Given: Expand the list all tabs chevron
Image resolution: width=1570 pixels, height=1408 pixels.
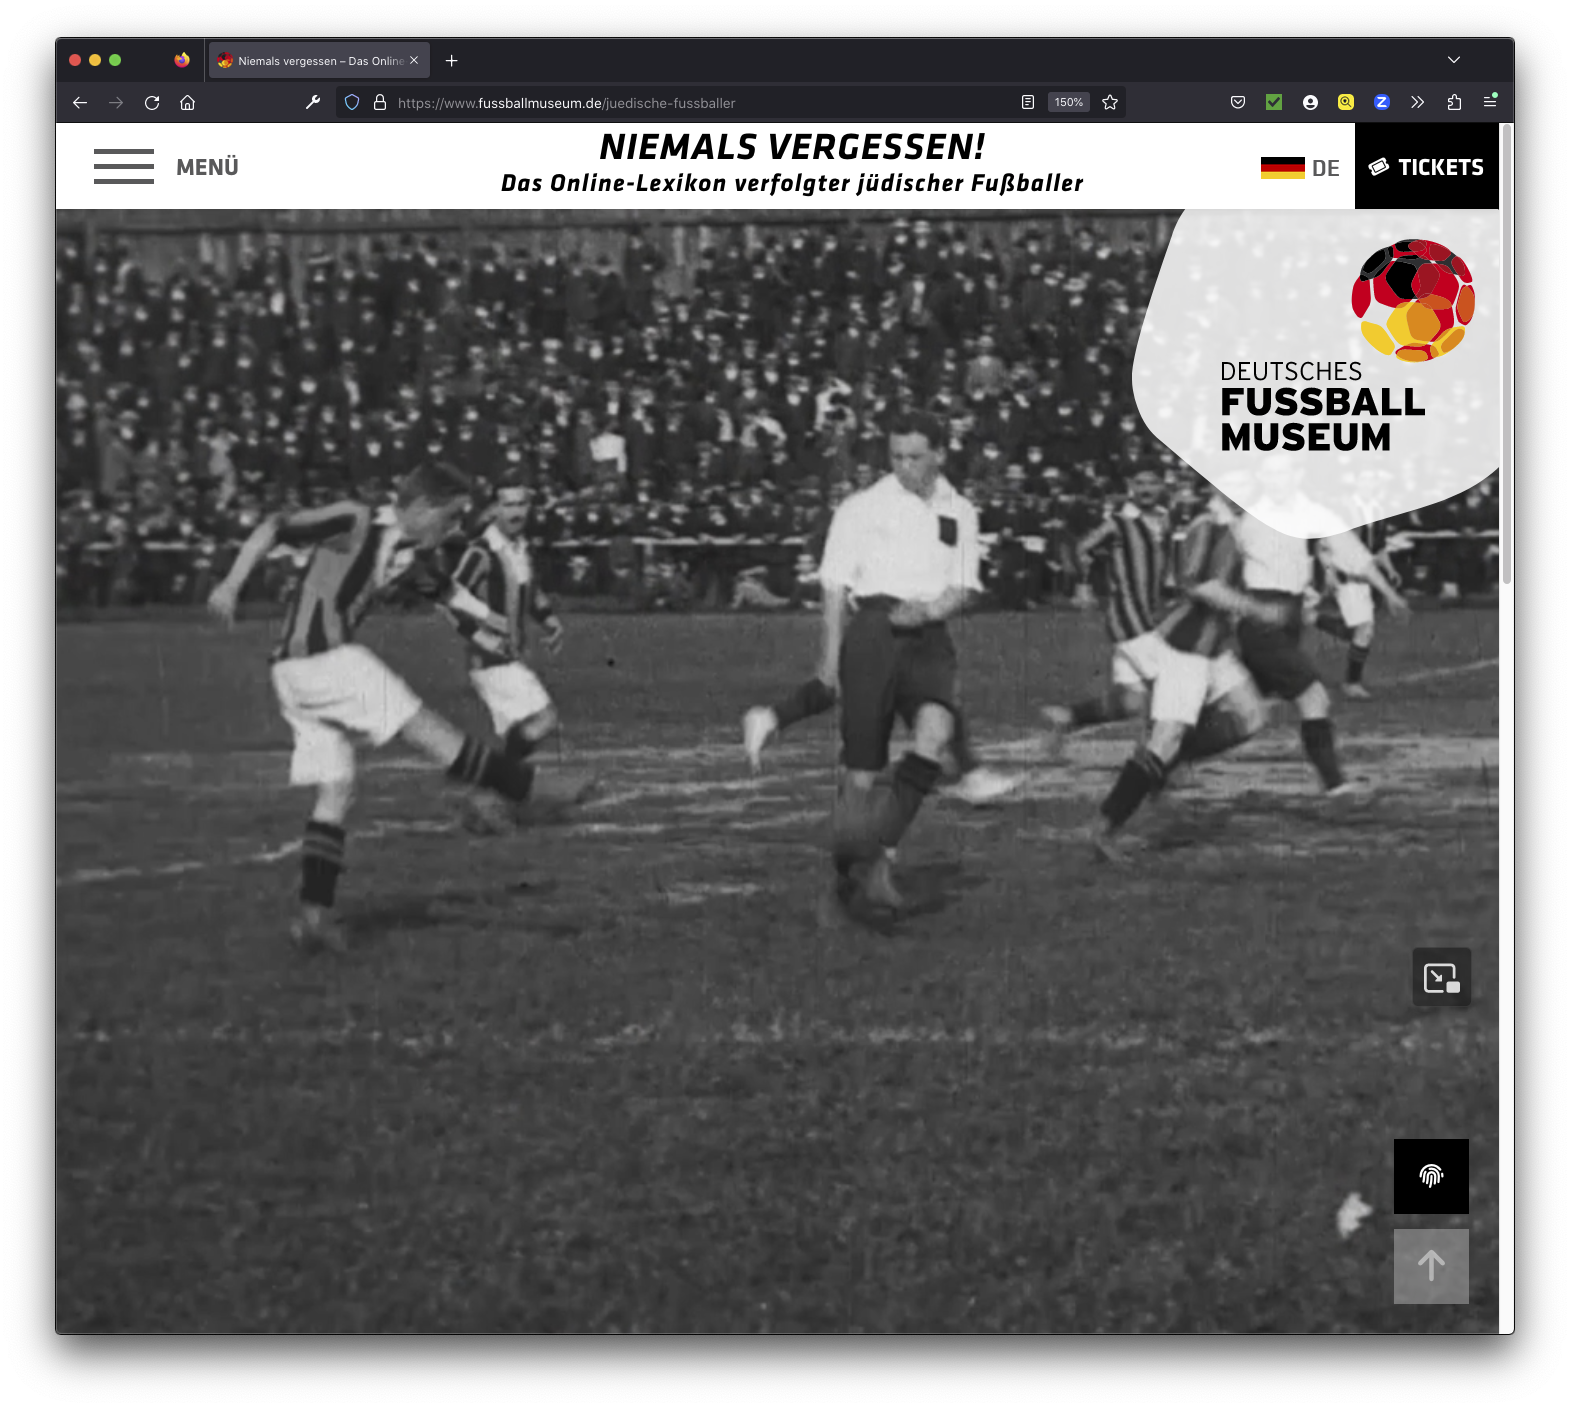Looking at the screenshot, I should click(x=1454, y=60).
